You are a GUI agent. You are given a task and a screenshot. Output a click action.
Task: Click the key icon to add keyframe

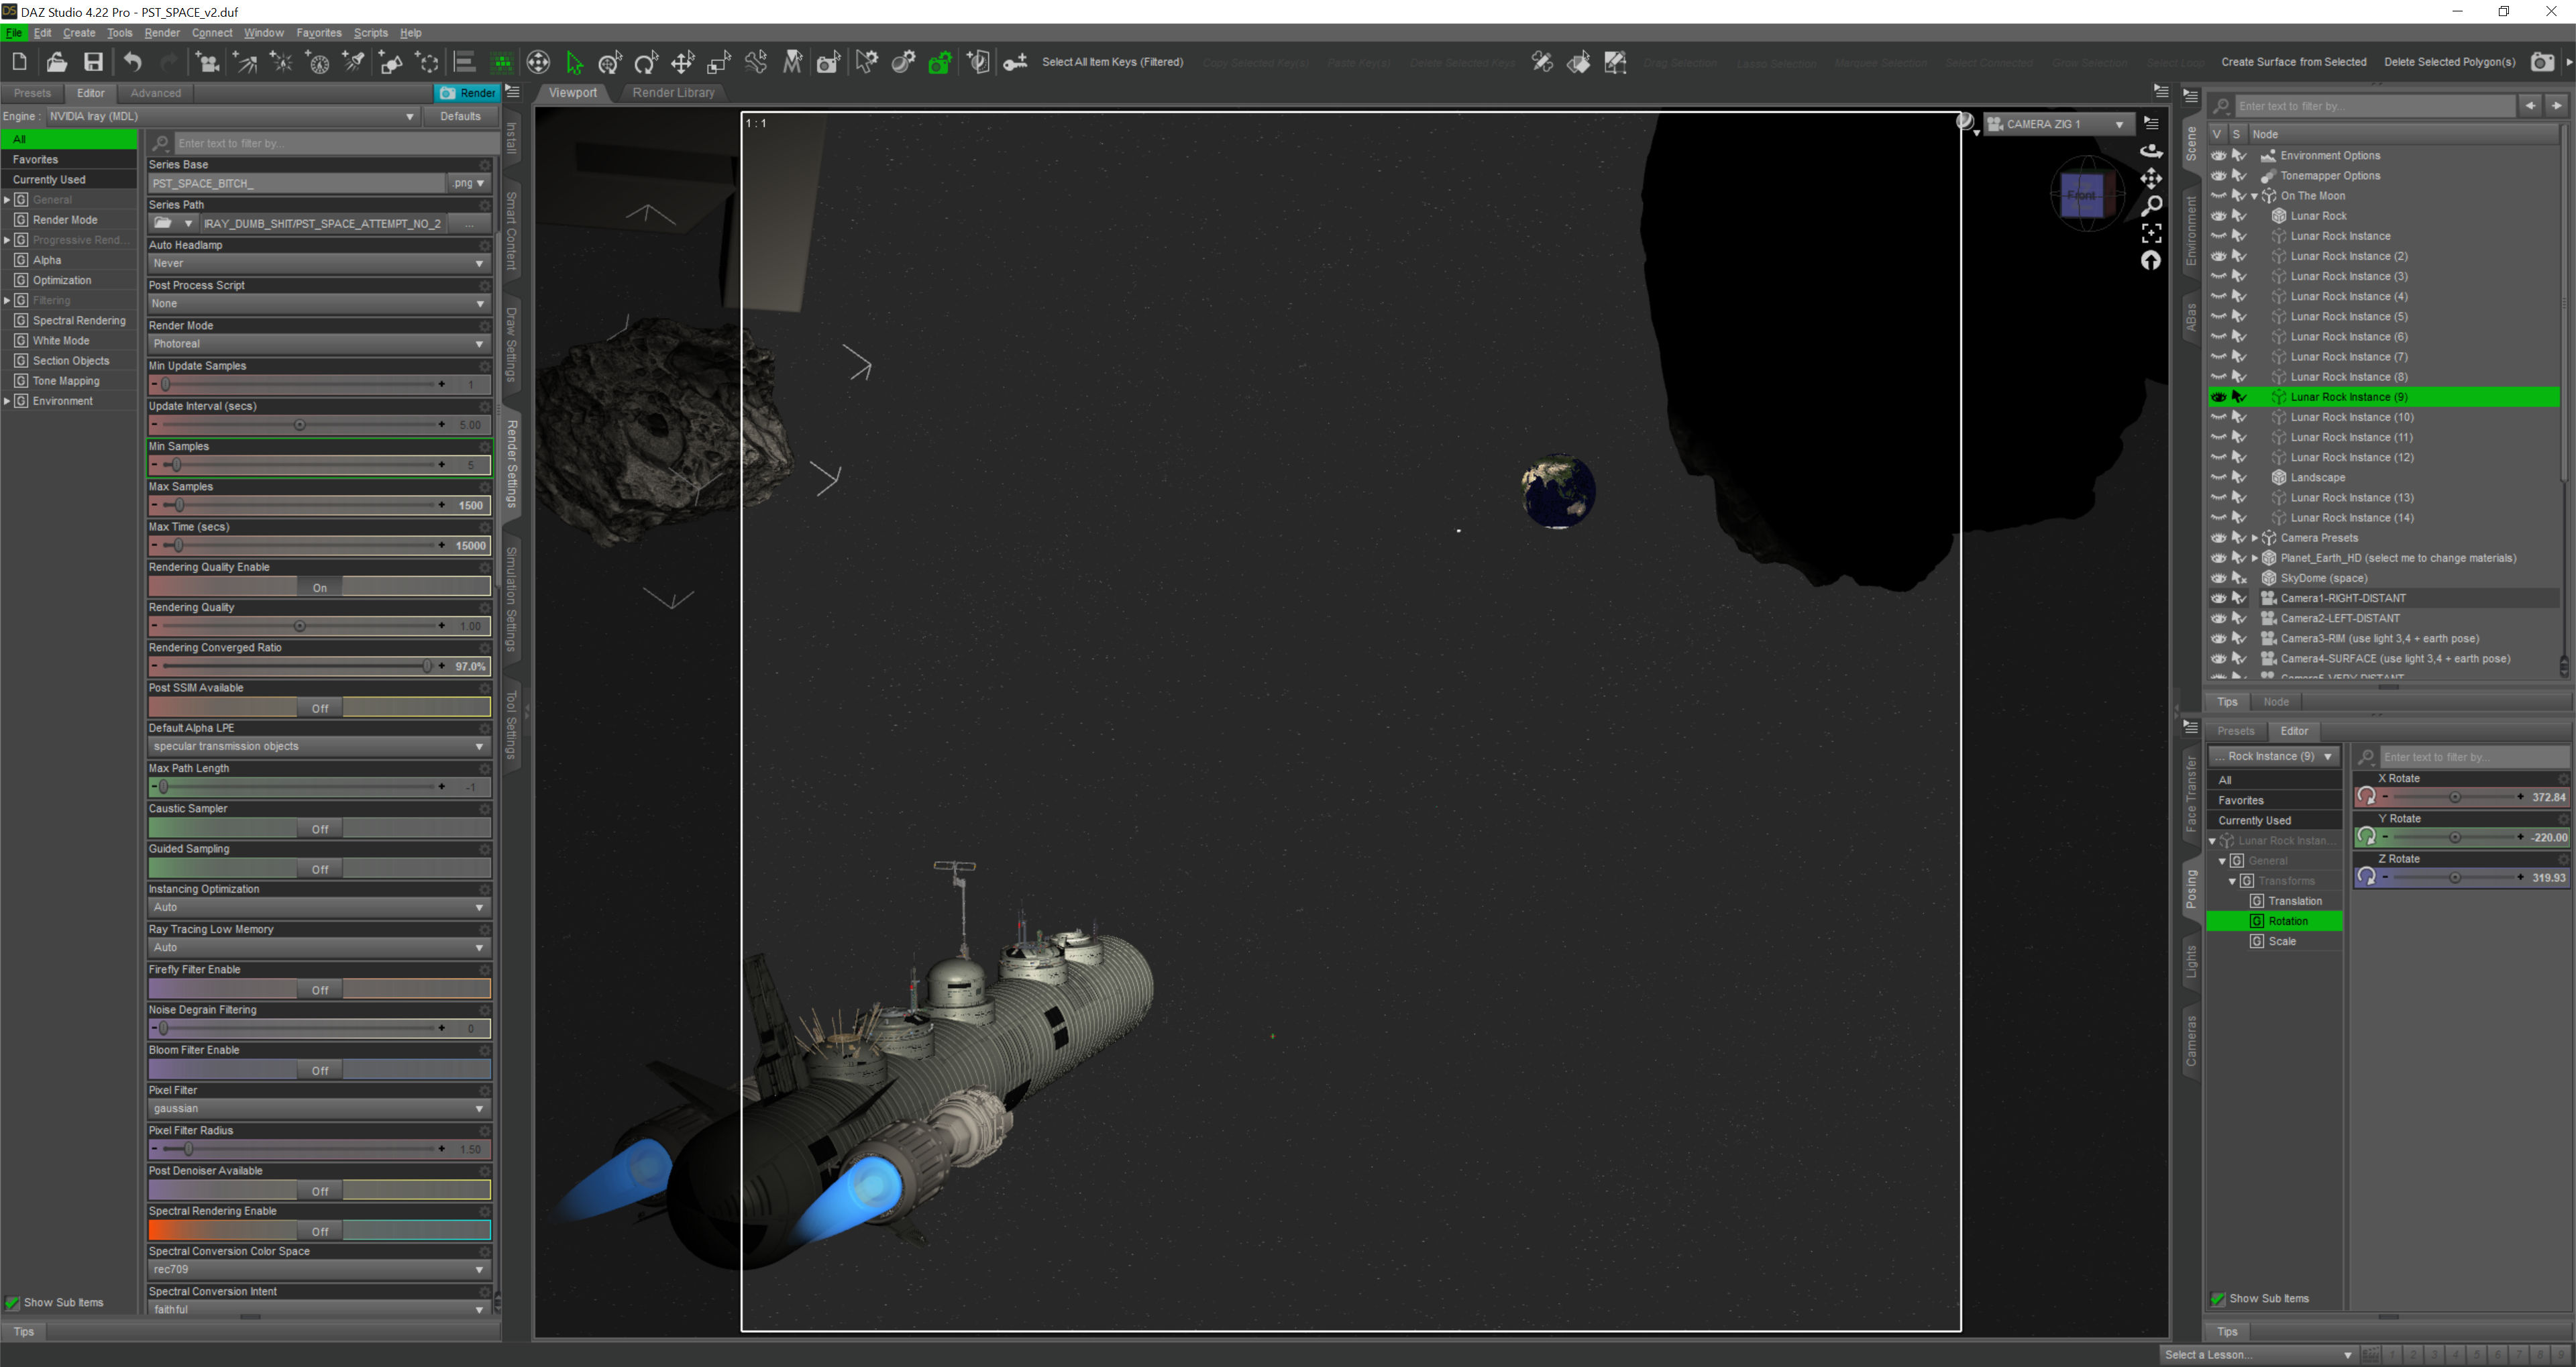pyautogui.click(x=1015, y=62)
